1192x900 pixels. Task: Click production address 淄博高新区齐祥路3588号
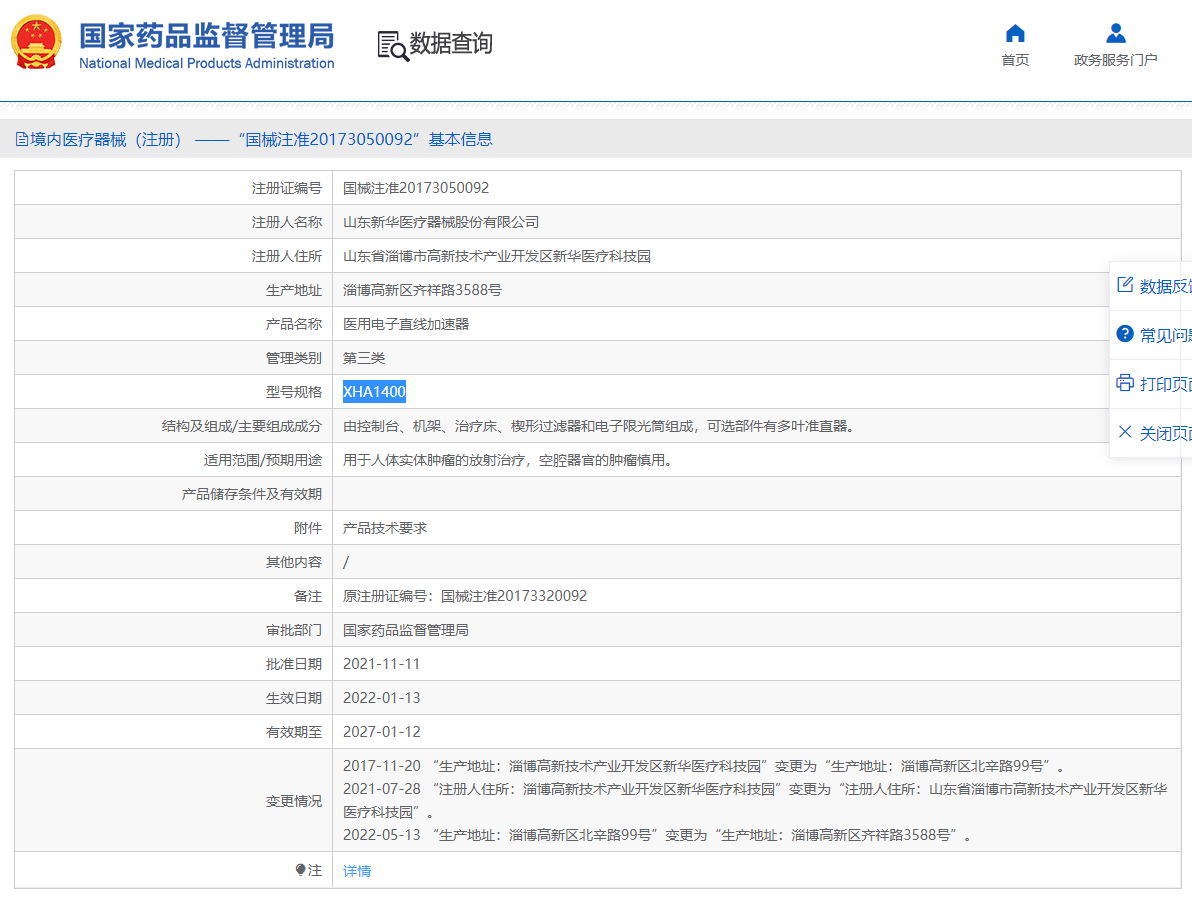tap(422, 290)
